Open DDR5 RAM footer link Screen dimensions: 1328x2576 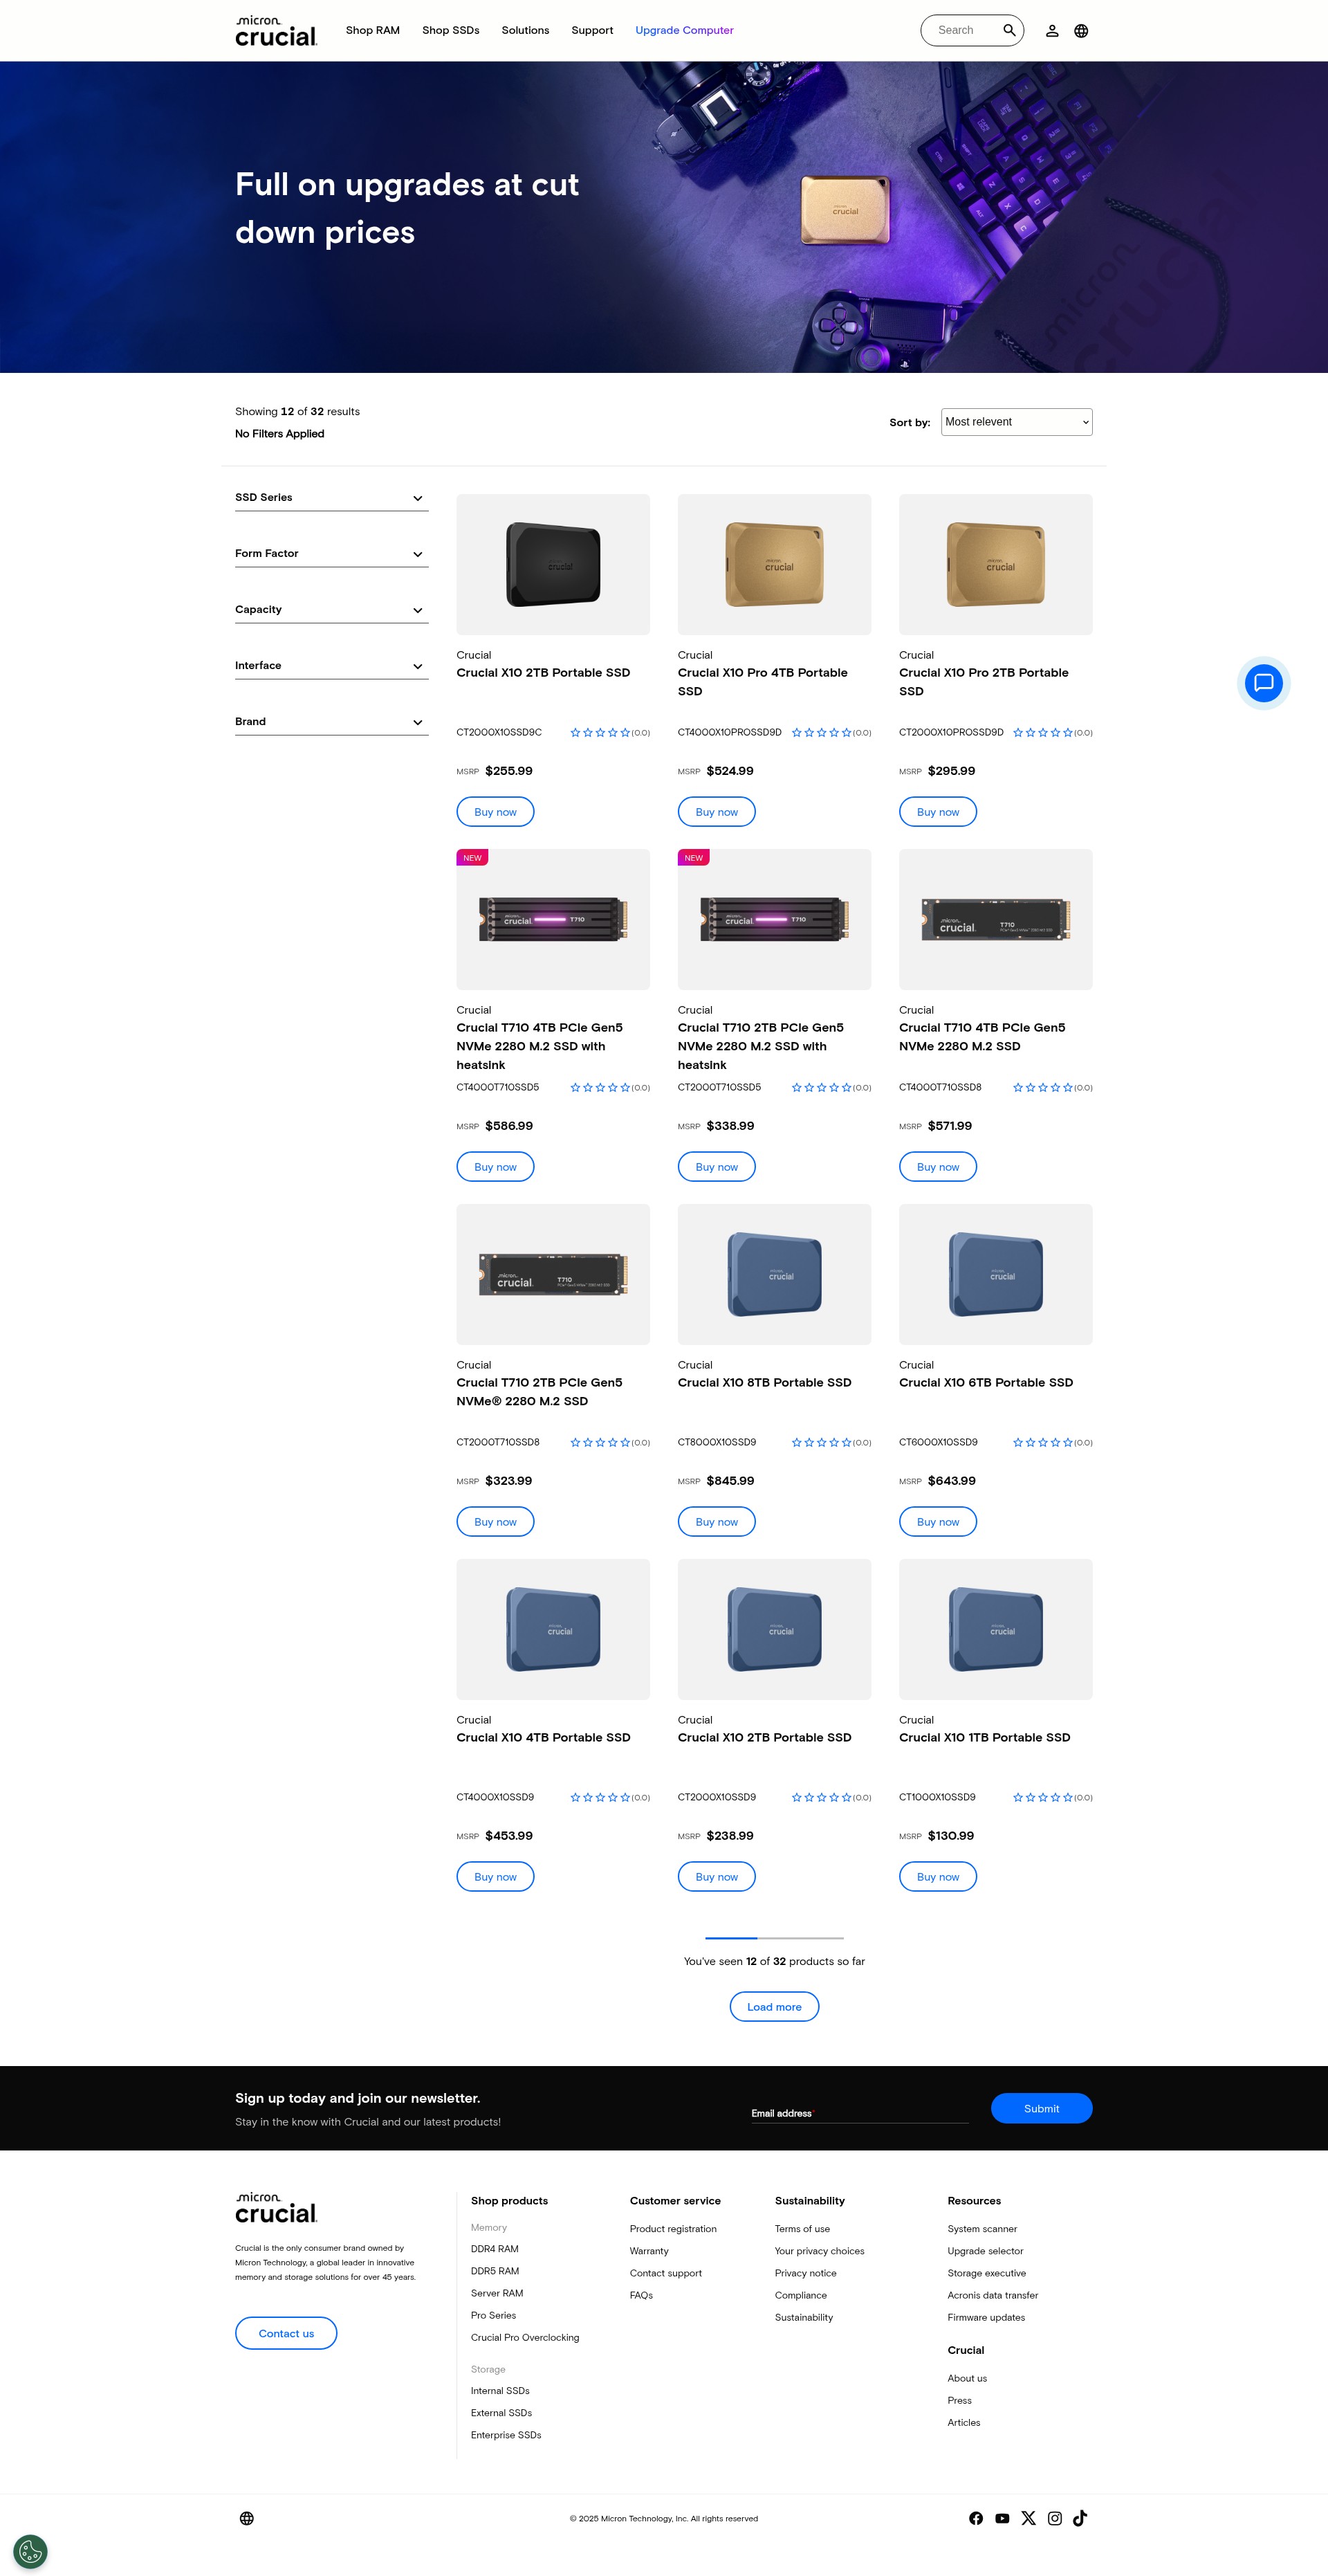coord(495,2271)
